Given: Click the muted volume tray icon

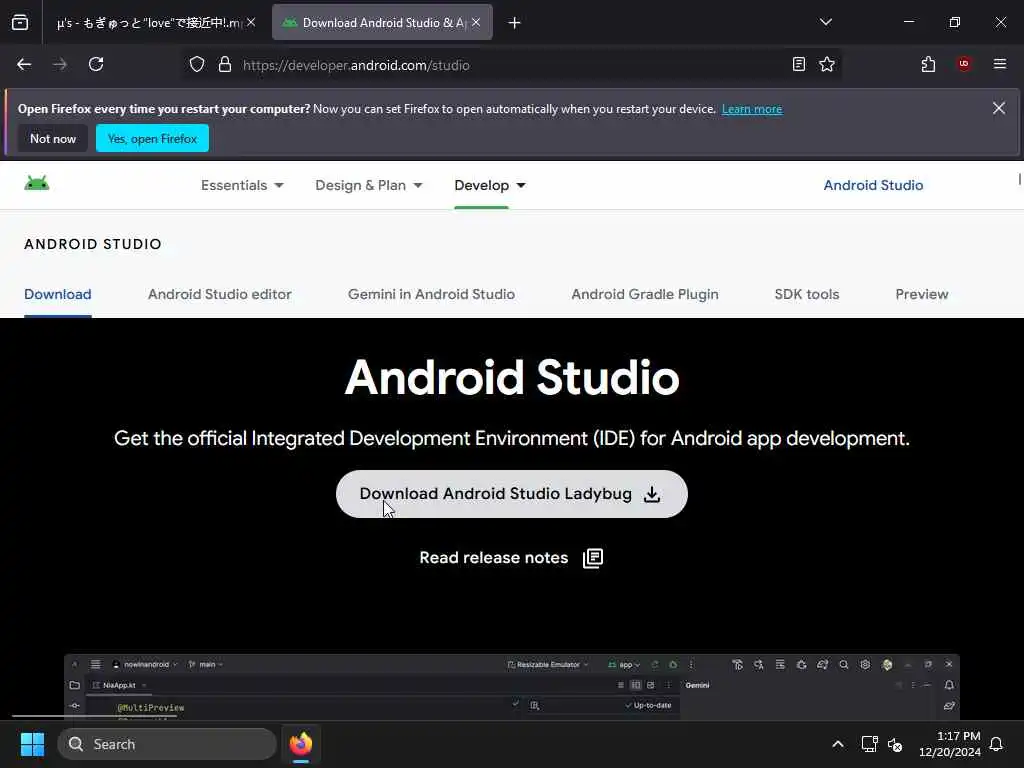Looking at the screenshot, I should [x=895, y=744].
